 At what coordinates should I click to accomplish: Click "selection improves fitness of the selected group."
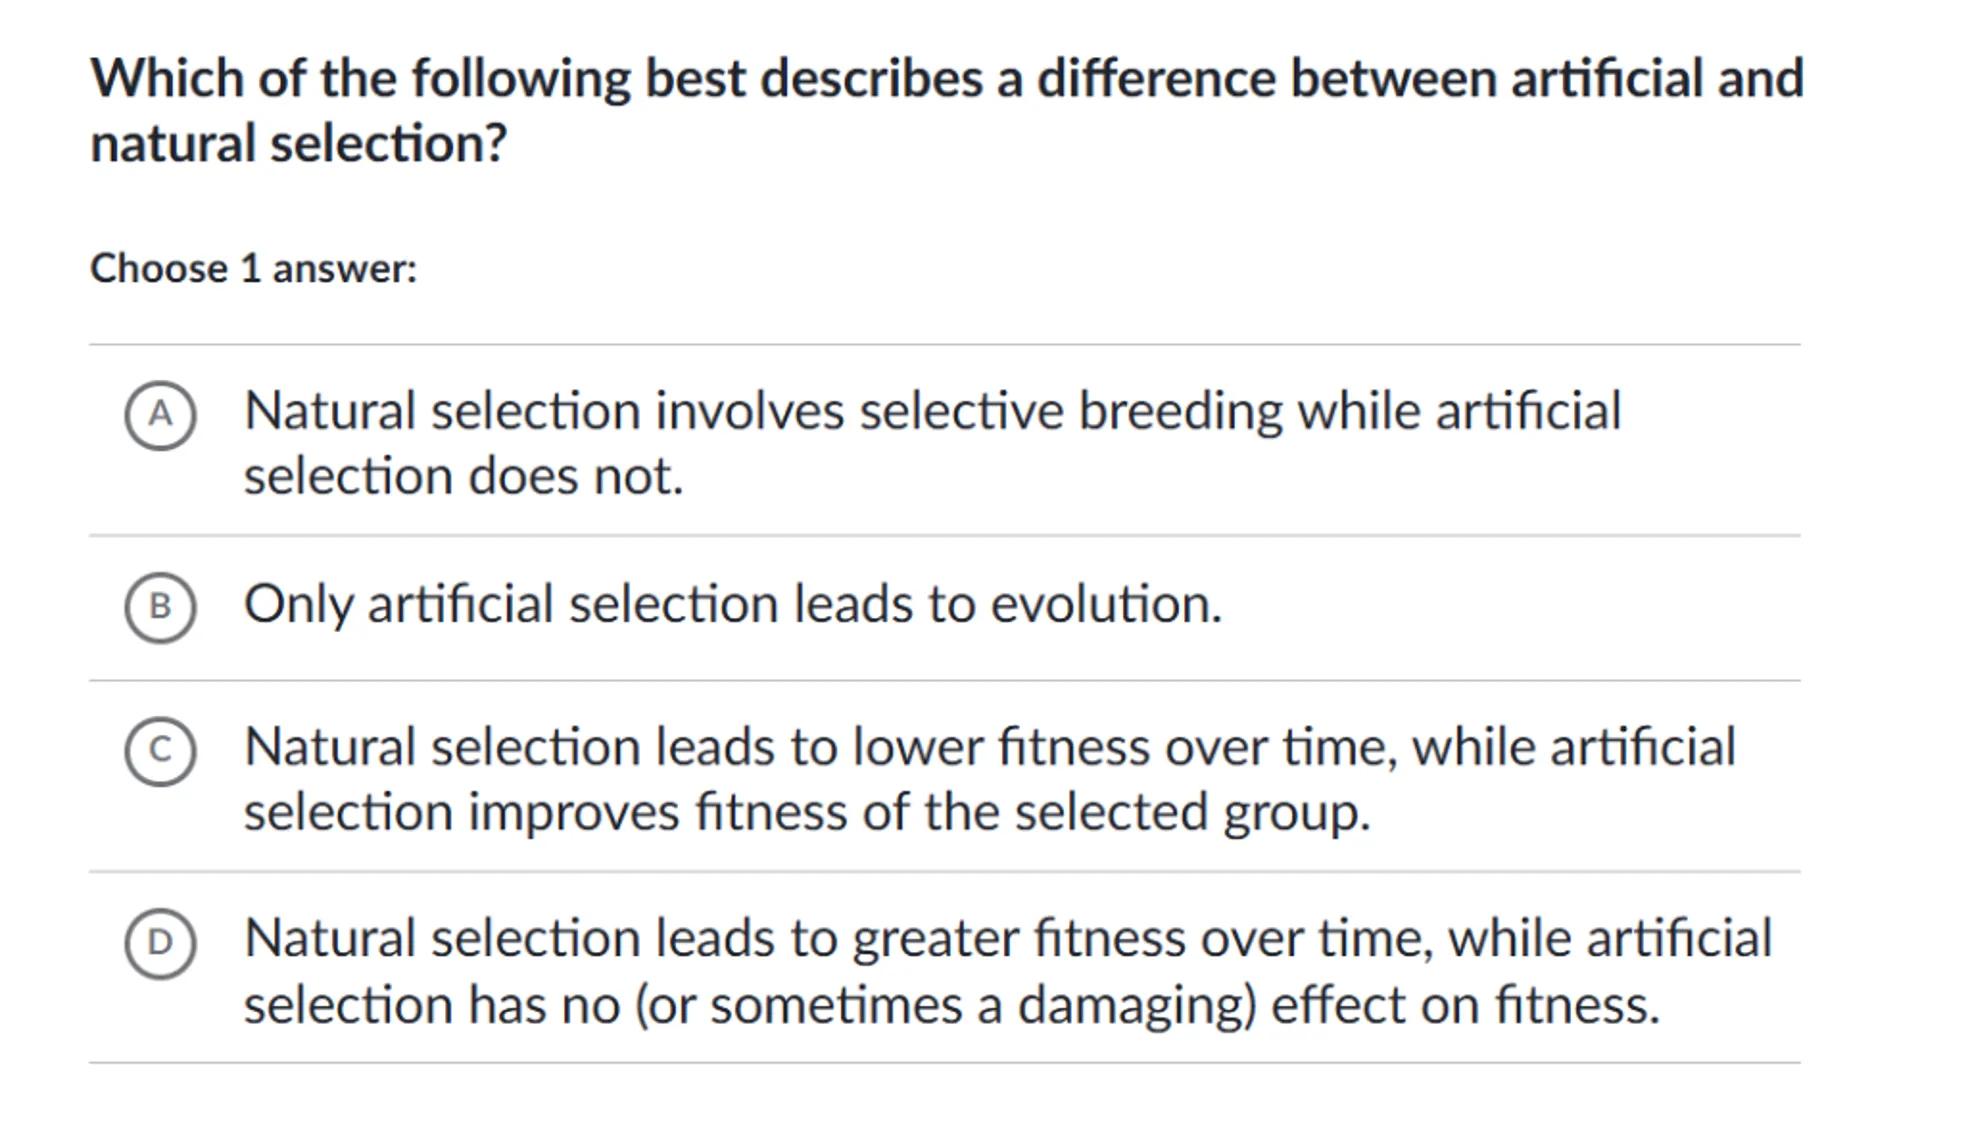[806, 812]
